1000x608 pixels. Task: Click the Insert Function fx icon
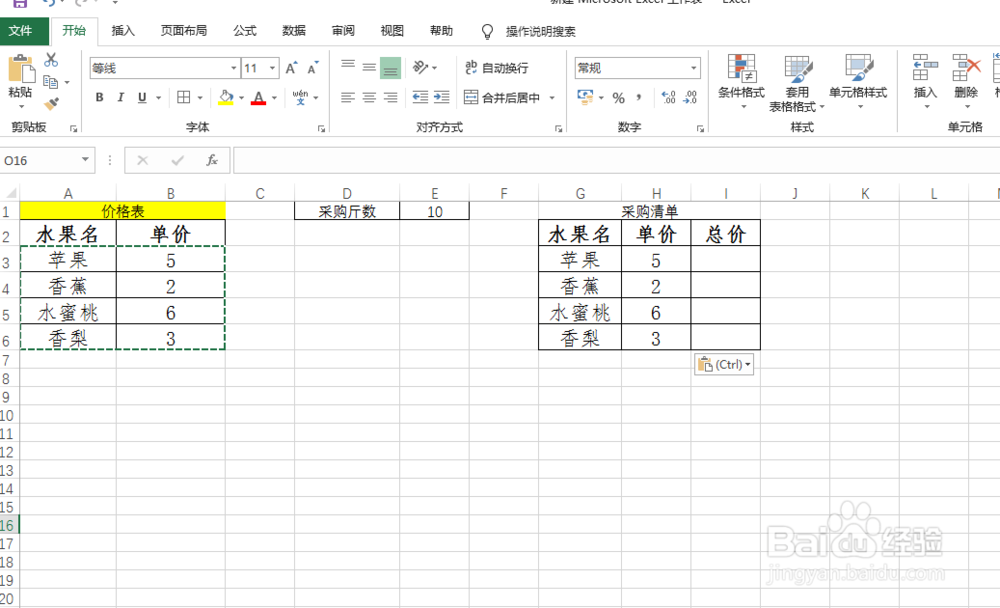point(212,160)
